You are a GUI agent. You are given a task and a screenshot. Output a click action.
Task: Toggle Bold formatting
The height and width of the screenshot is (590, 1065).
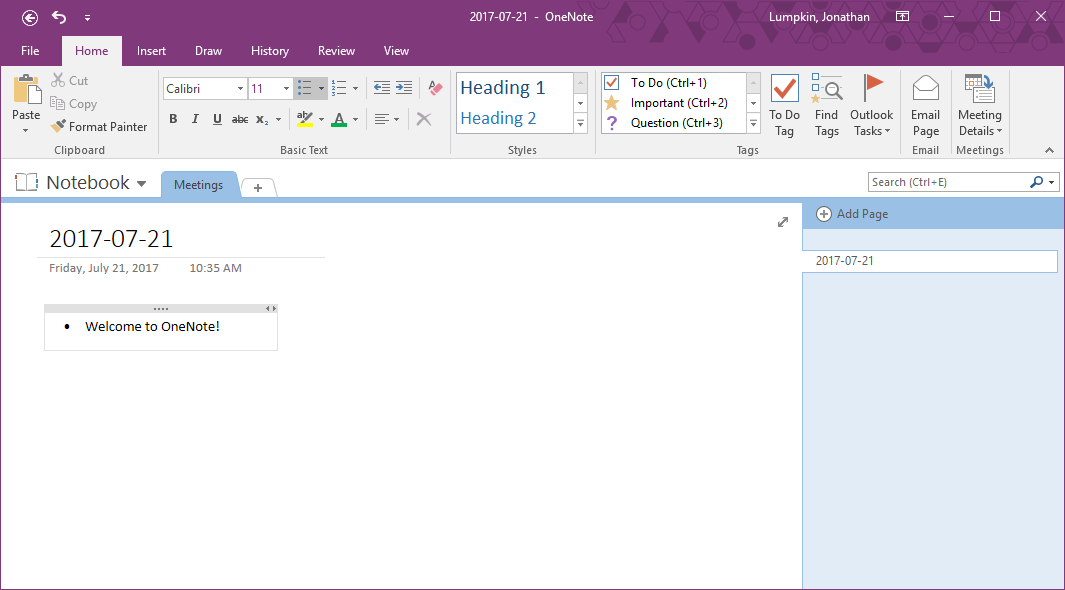173,119
